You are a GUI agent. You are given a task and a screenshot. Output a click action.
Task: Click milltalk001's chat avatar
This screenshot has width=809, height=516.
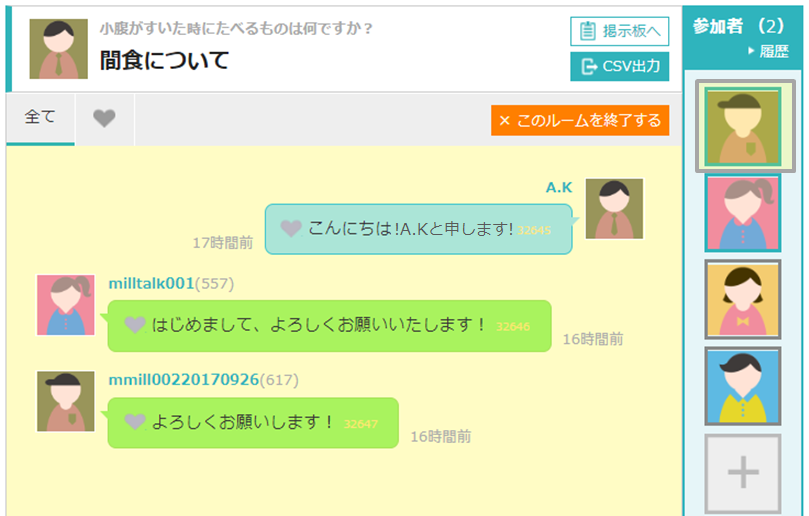click(66, 305)
